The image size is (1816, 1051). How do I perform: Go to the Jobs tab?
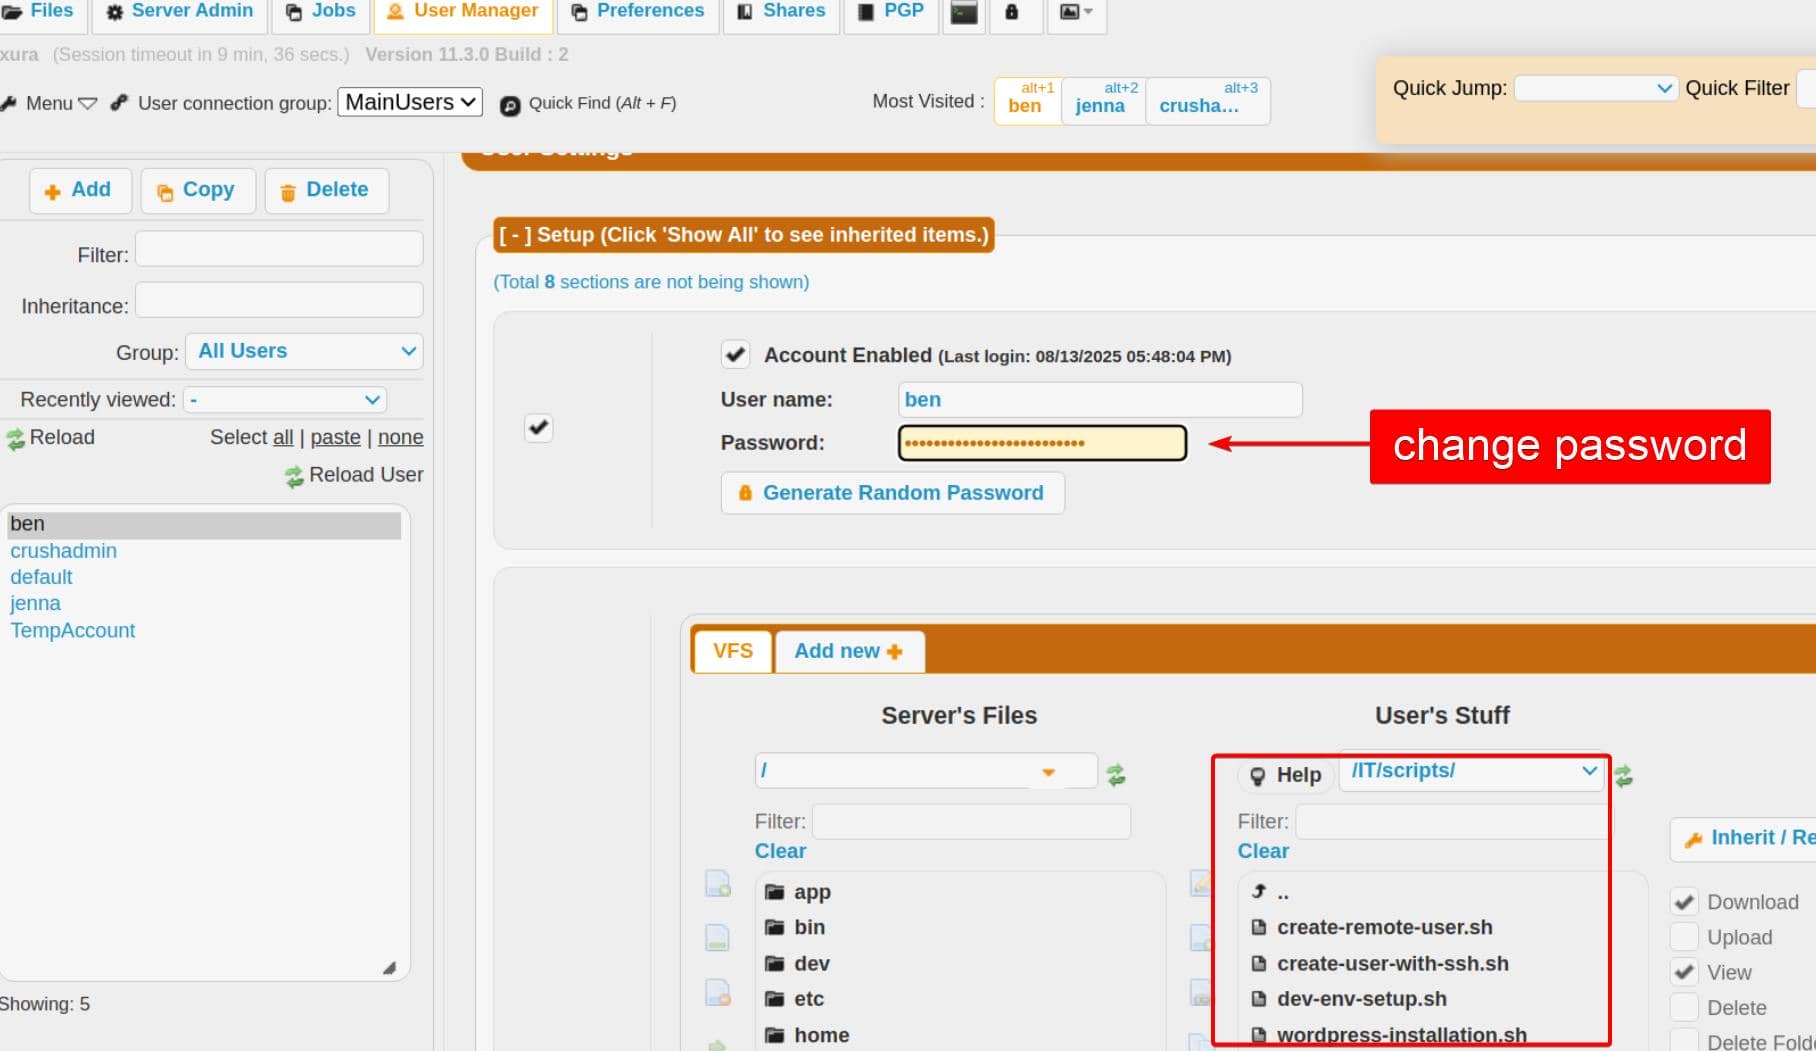320,11
